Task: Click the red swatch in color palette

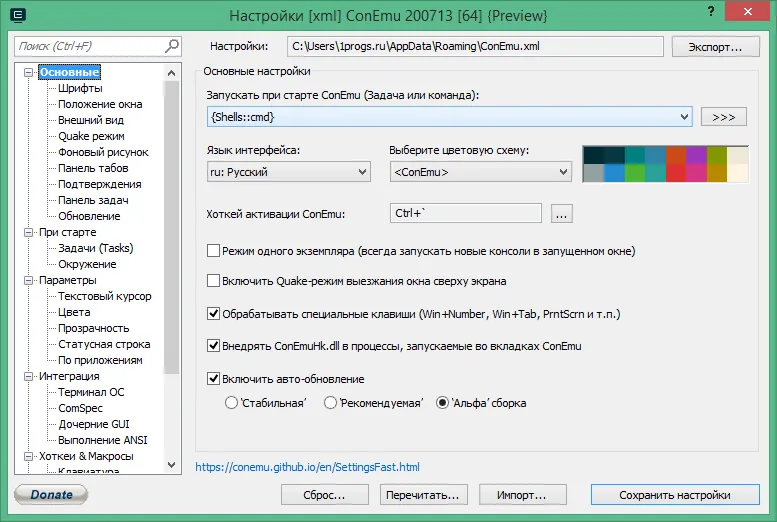Action: [x=675, y=173]
